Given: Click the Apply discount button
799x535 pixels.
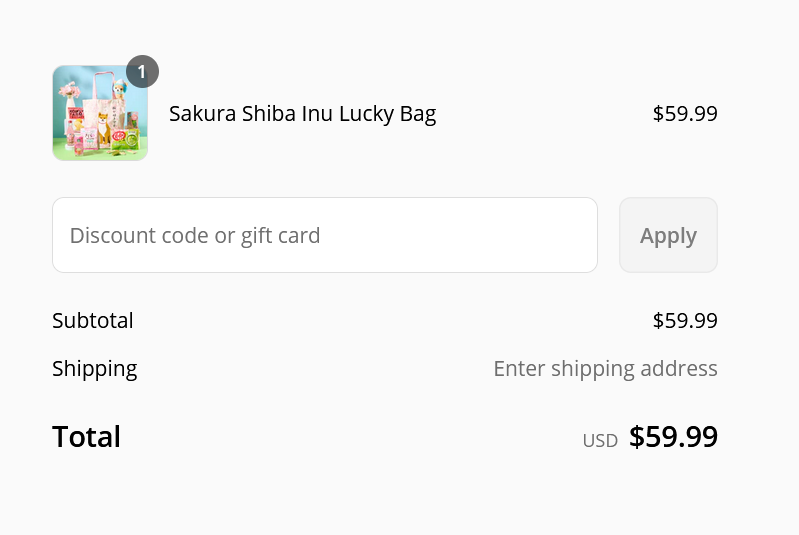Looking at the screenshot, I should pos(668,235).
